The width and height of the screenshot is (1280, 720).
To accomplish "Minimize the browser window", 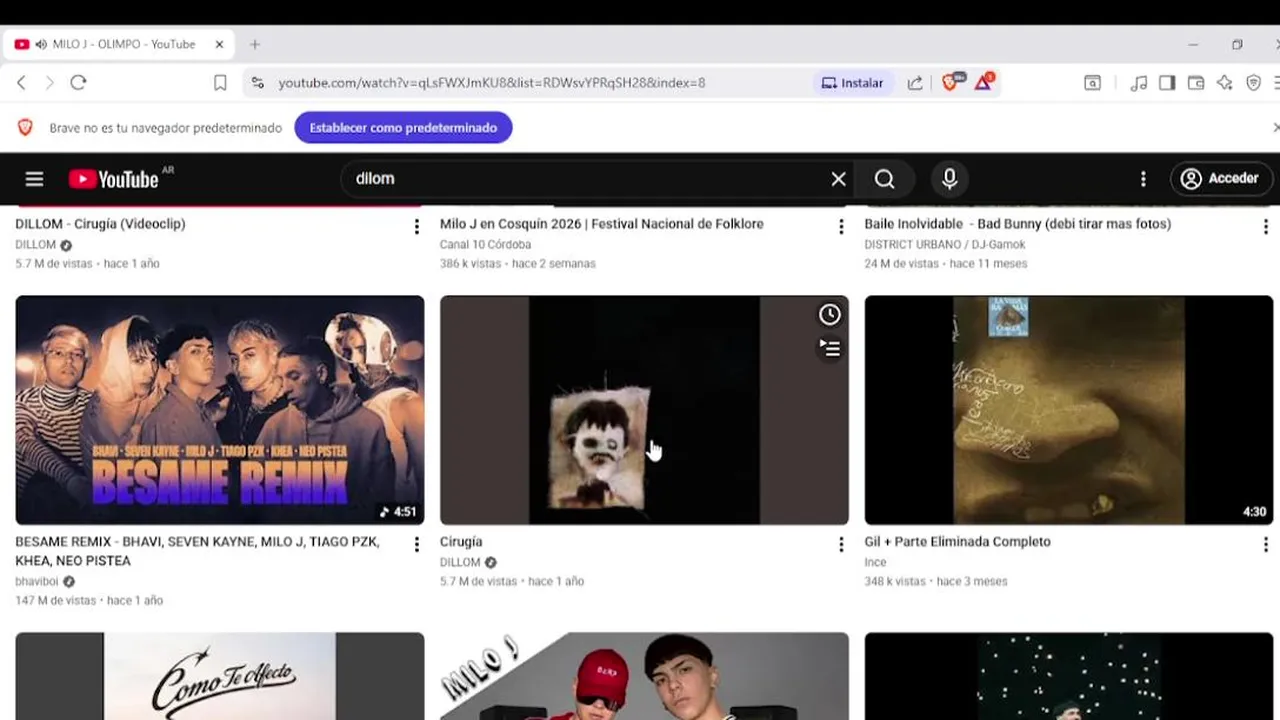I will (x=1193, y=45).
